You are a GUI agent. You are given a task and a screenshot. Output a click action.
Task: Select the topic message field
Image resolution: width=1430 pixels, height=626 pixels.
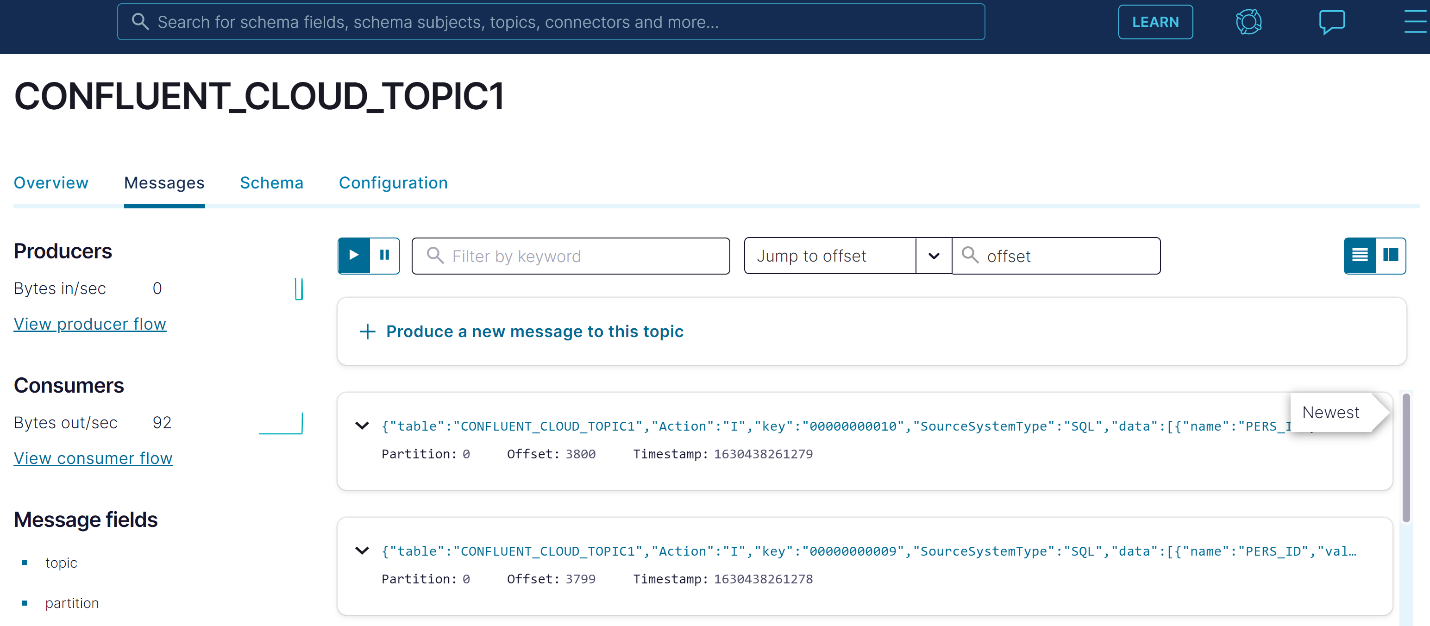pos(61,563)
